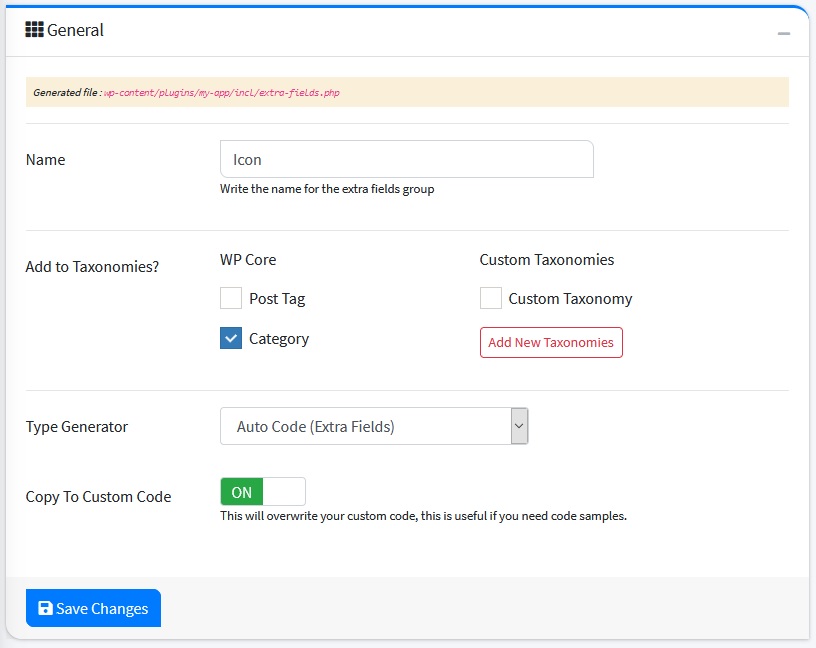Toggle Copy To Custom Code switch off
The width and height of the screenshot is (816, 648).
[263, 492]
